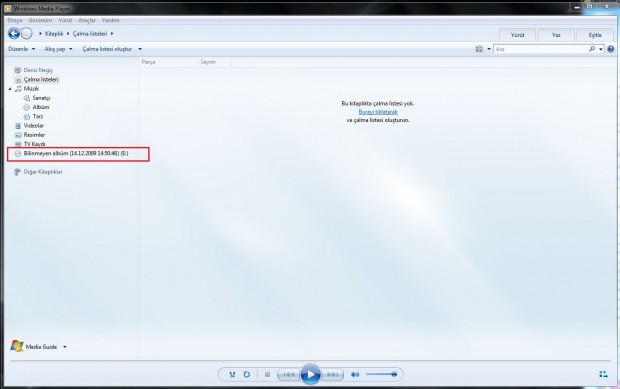Click the Parça column header
Image resolution: width=620 pixels, height=389 pixels.
[168, 62]
